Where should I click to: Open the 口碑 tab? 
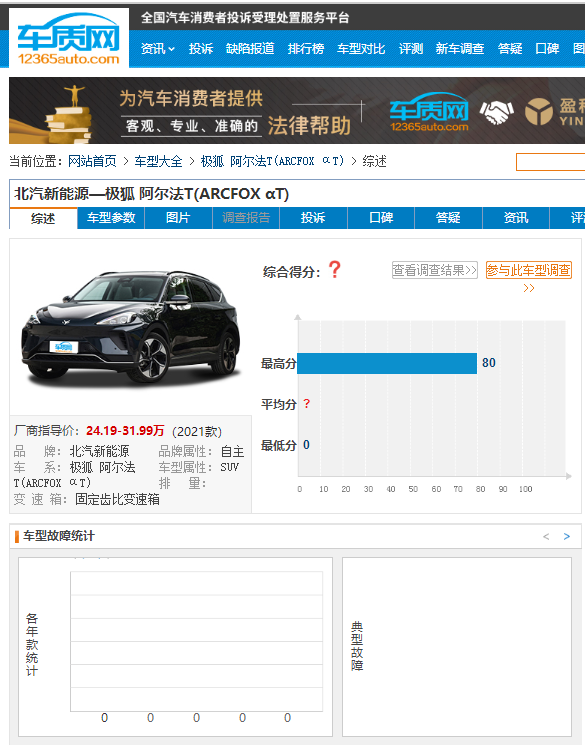(381, 218)
